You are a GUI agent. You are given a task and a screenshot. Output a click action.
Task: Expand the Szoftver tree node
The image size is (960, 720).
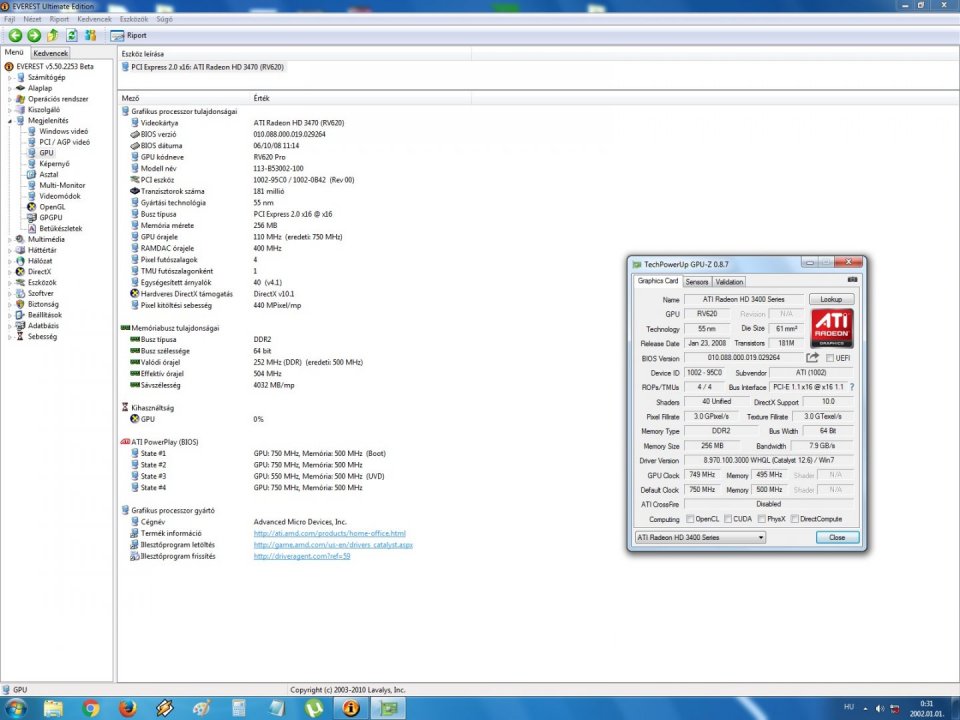pyautogui.click(x=10, y=293)
